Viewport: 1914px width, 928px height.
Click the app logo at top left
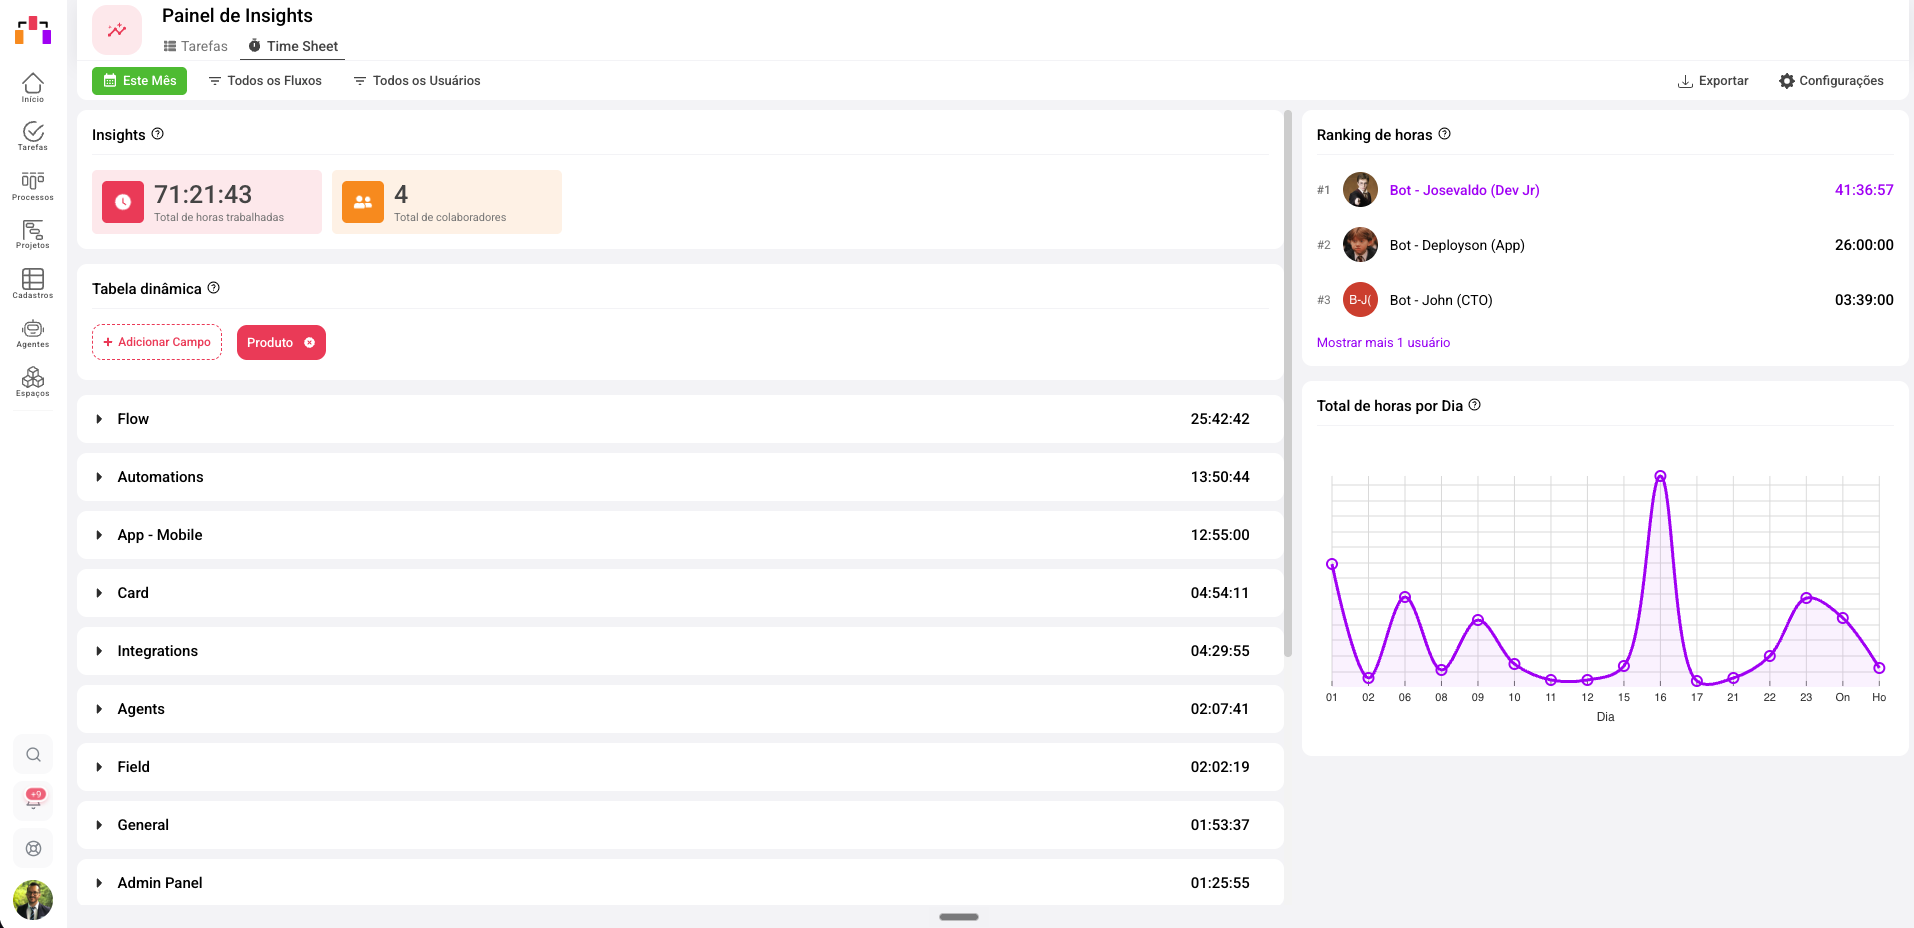tap(33, 30)
